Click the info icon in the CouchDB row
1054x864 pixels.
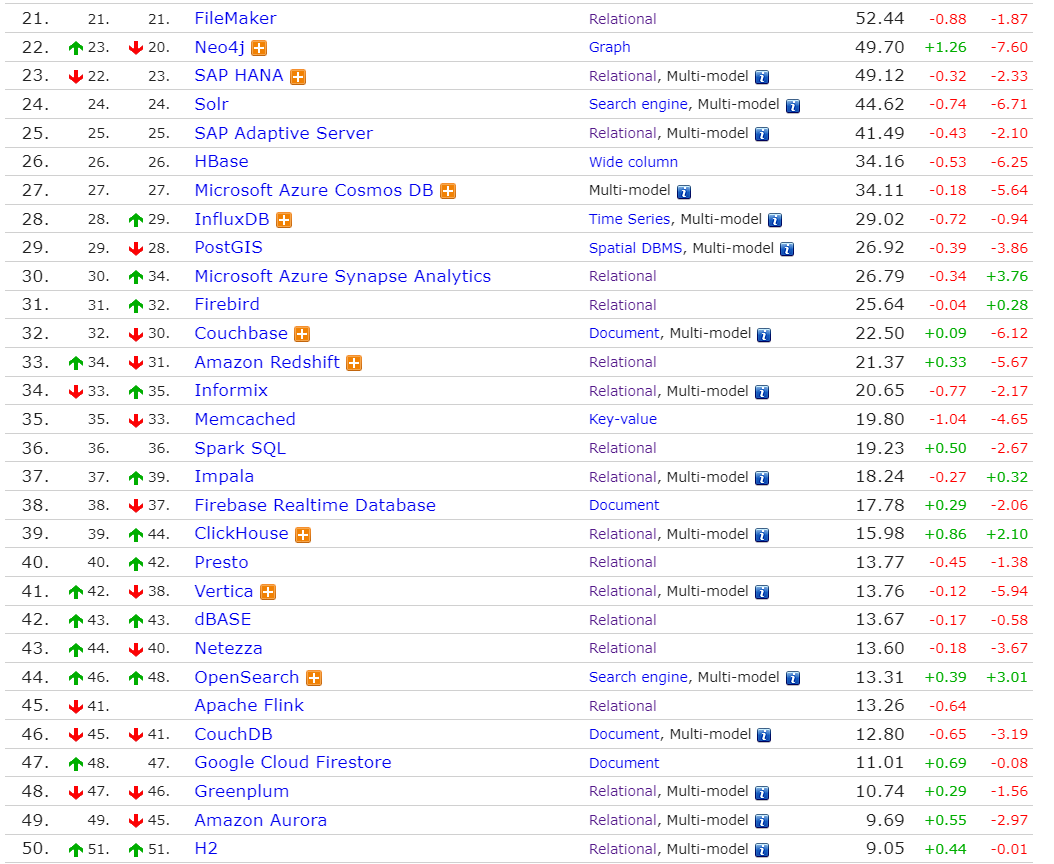[764, 736]
